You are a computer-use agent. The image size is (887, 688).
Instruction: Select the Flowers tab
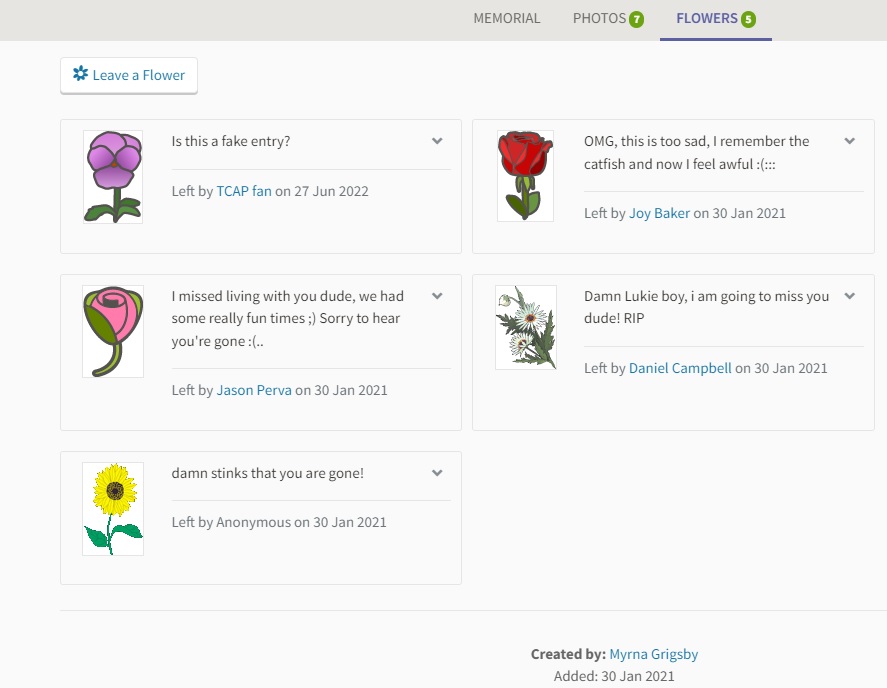(x=716, y=19)
